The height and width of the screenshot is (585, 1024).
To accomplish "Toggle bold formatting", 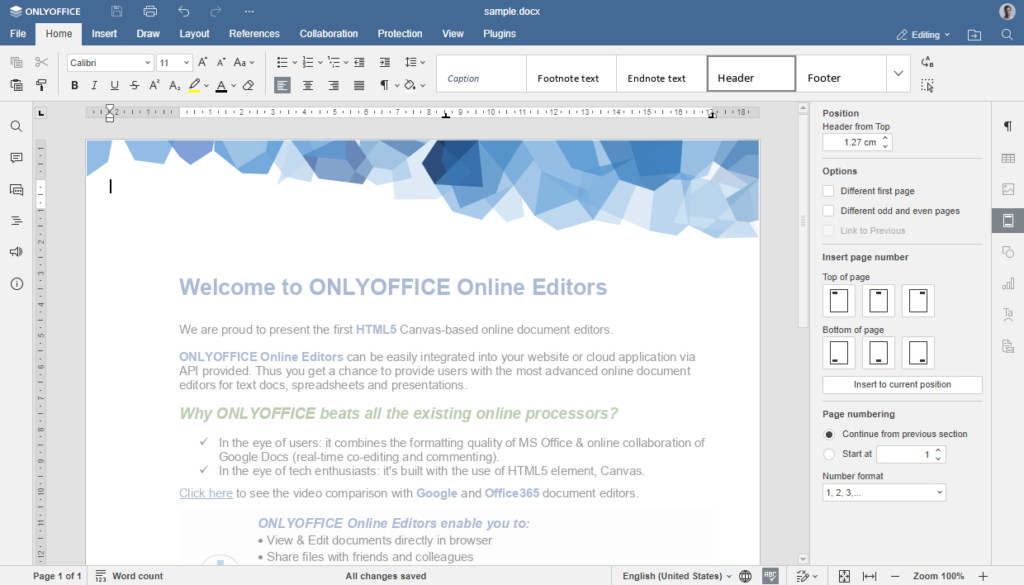I will (74, 85).
